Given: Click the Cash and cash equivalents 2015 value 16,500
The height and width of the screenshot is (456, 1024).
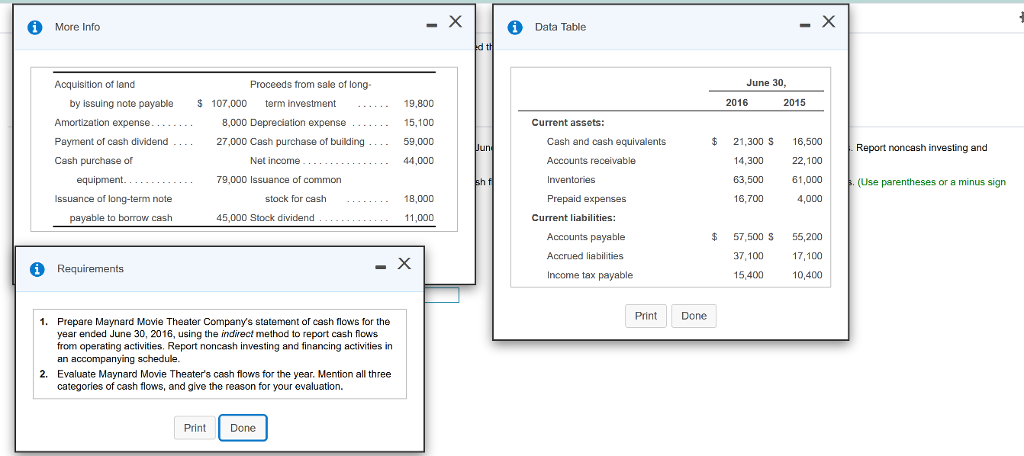Looking at the screenshot, I should coord(808,142).
